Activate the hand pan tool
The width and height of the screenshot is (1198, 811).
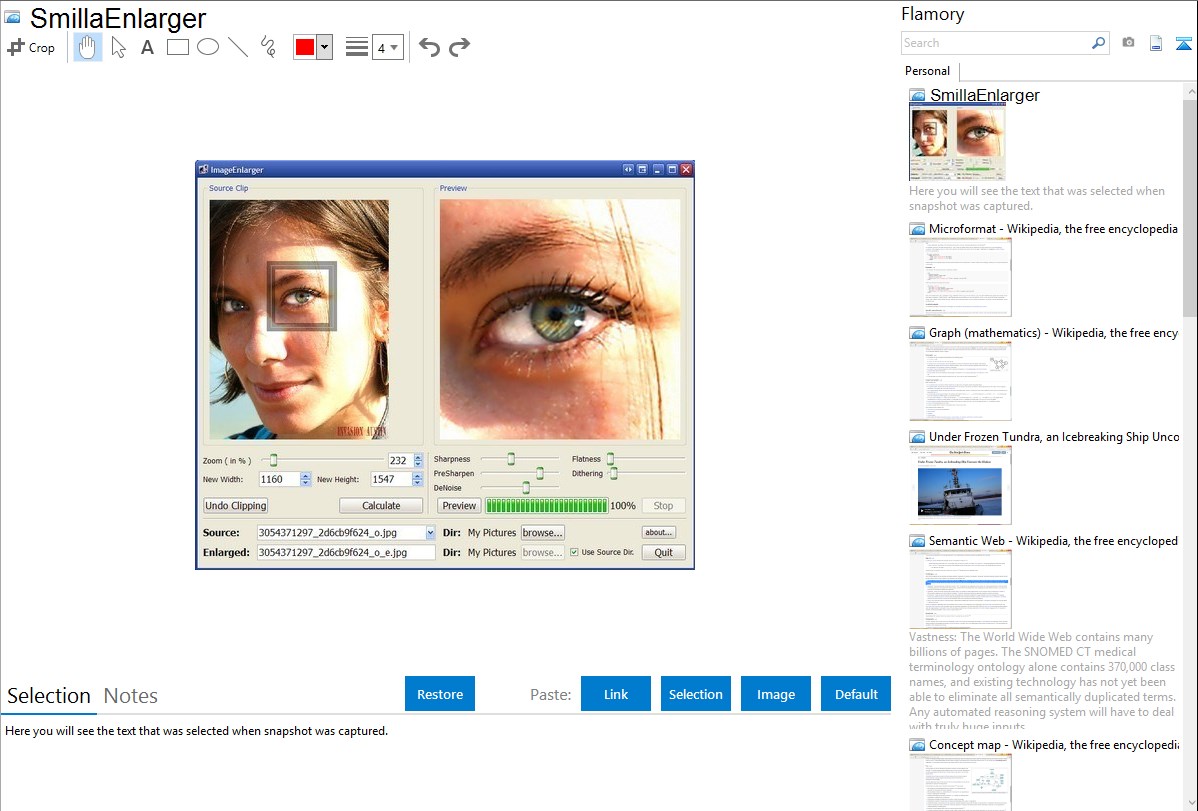coord(88,47)
